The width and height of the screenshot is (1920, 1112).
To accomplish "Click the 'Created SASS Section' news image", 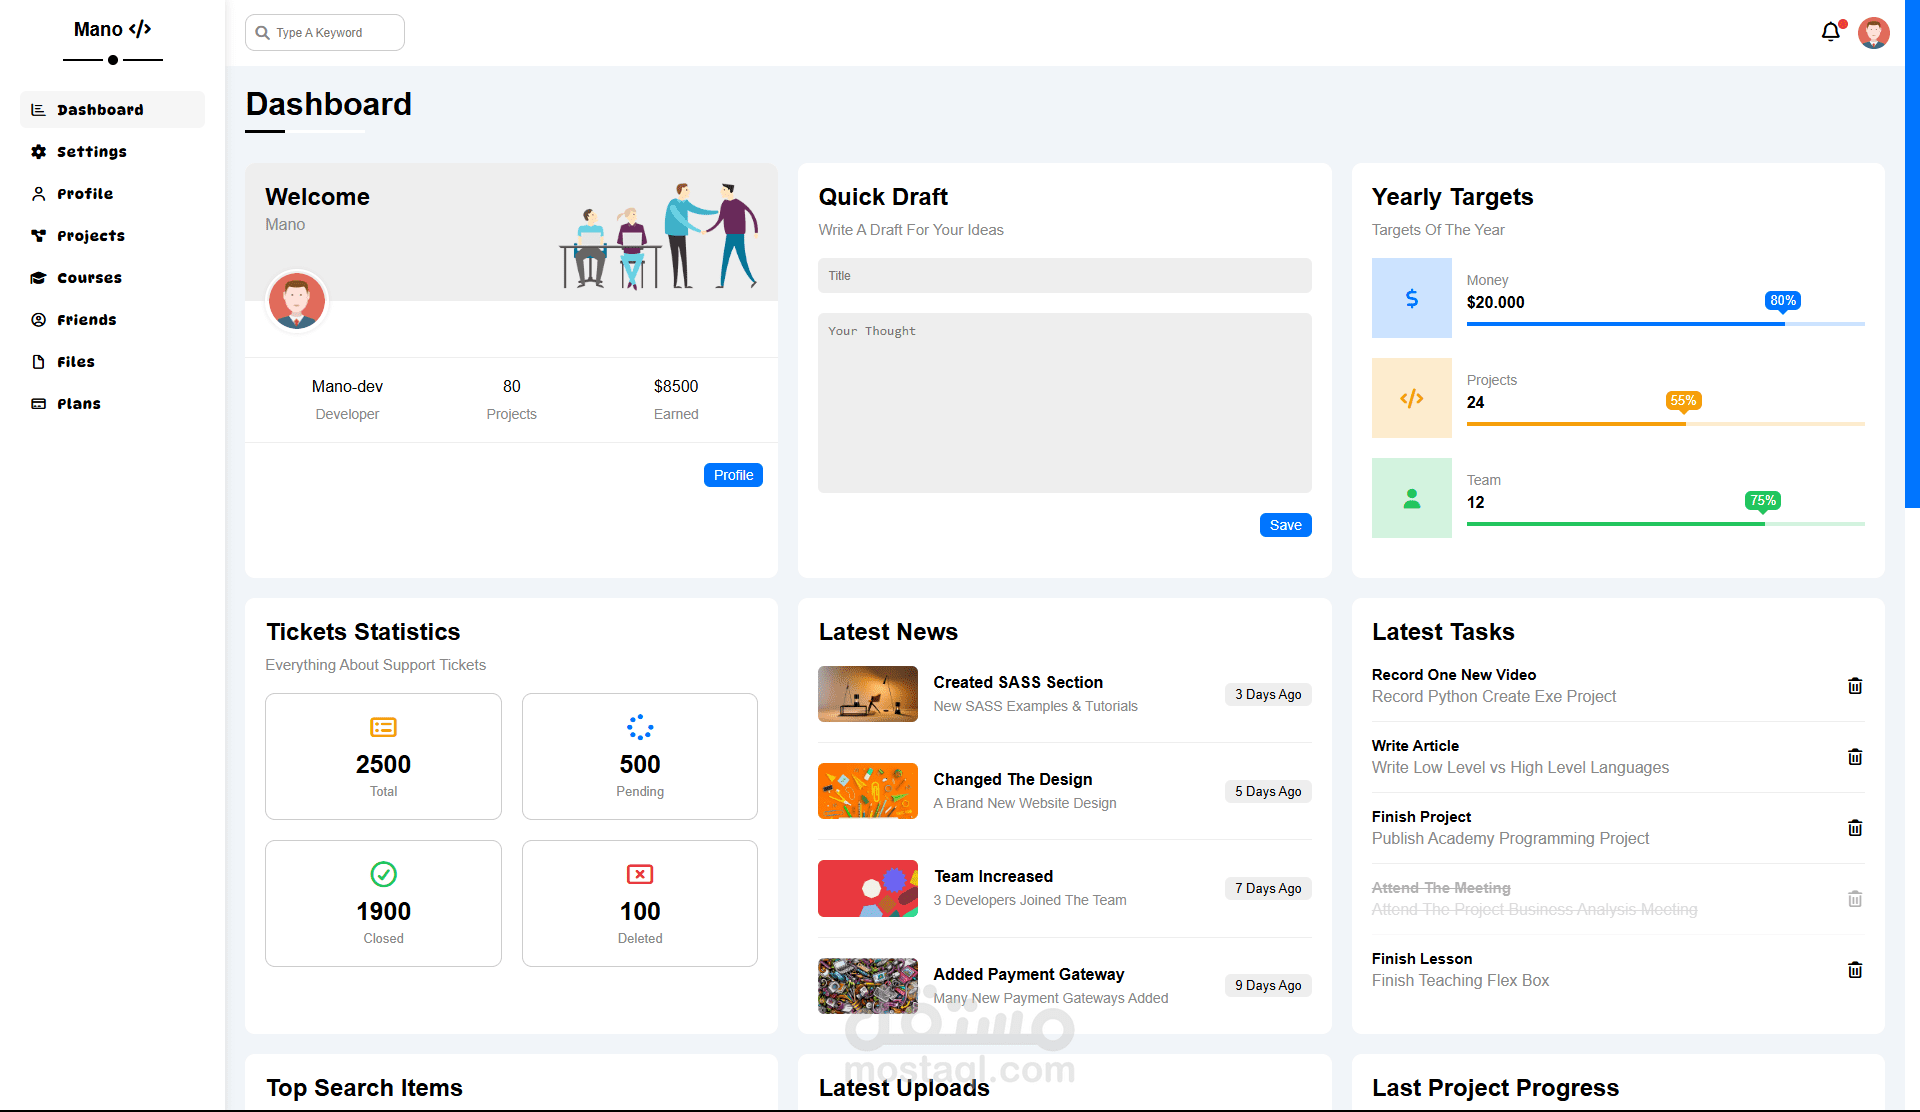I will coord(867,694).
